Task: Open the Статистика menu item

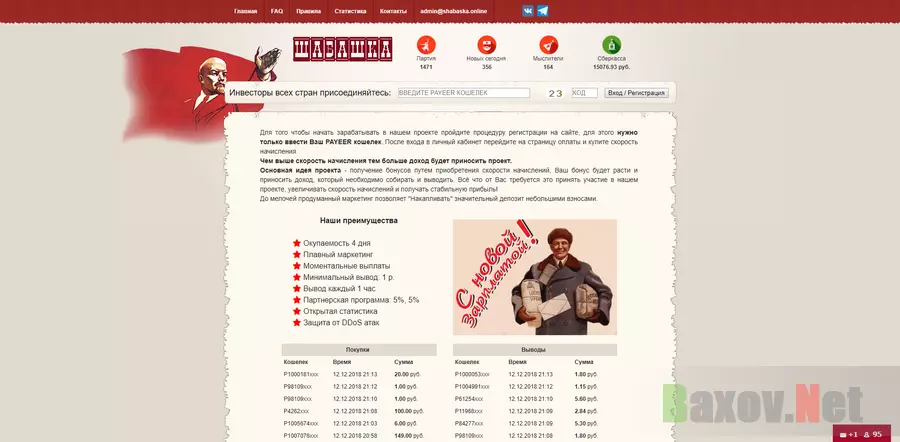Action: tap(350, 11)
